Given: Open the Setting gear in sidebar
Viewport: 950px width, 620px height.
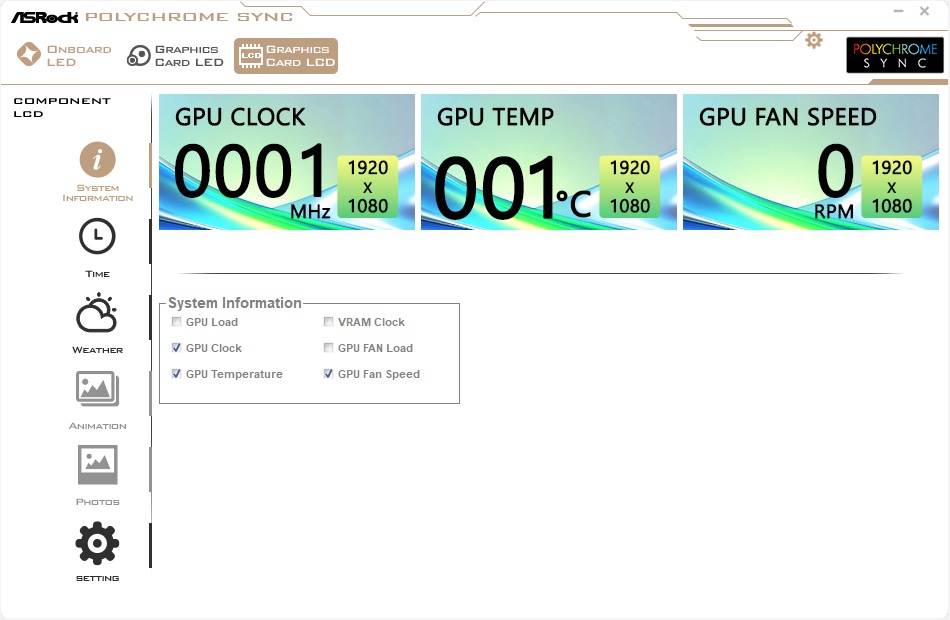Looking at the screenshot, I should [x=97, y=543].
